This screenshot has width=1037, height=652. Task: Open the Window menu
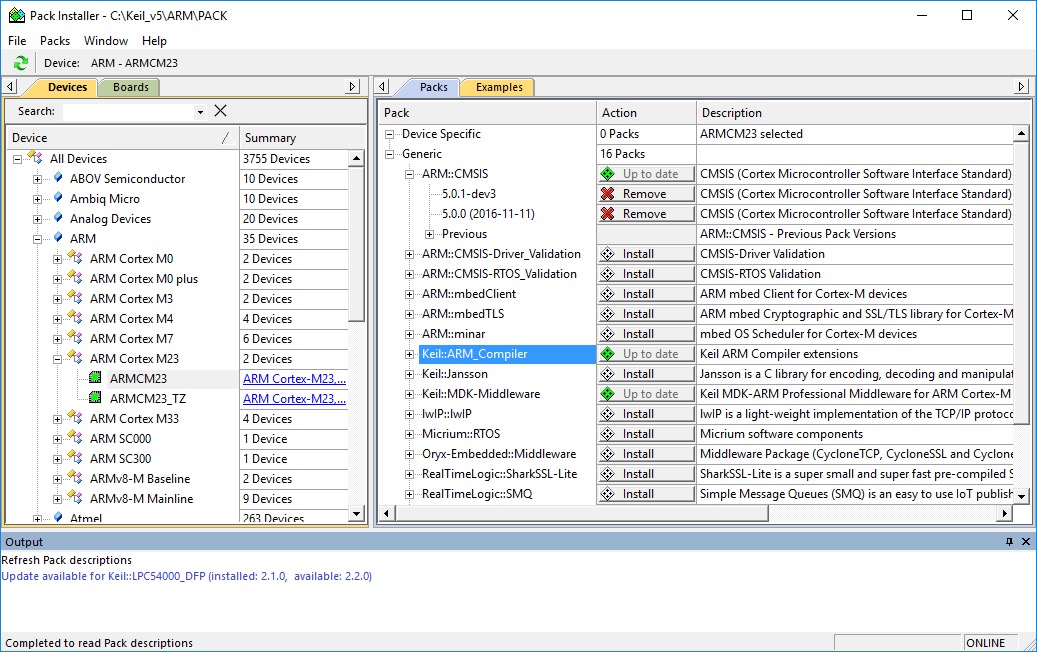[x=106, y=41]
